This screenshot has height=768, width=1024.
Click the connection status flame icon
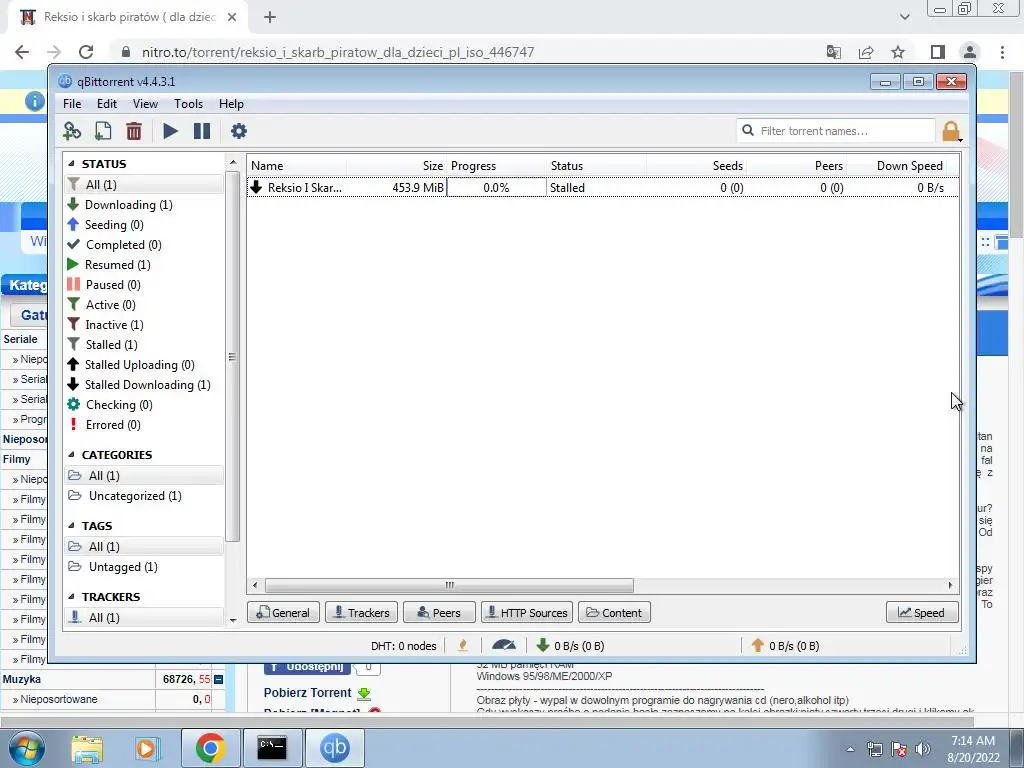[x=463, y=646]
